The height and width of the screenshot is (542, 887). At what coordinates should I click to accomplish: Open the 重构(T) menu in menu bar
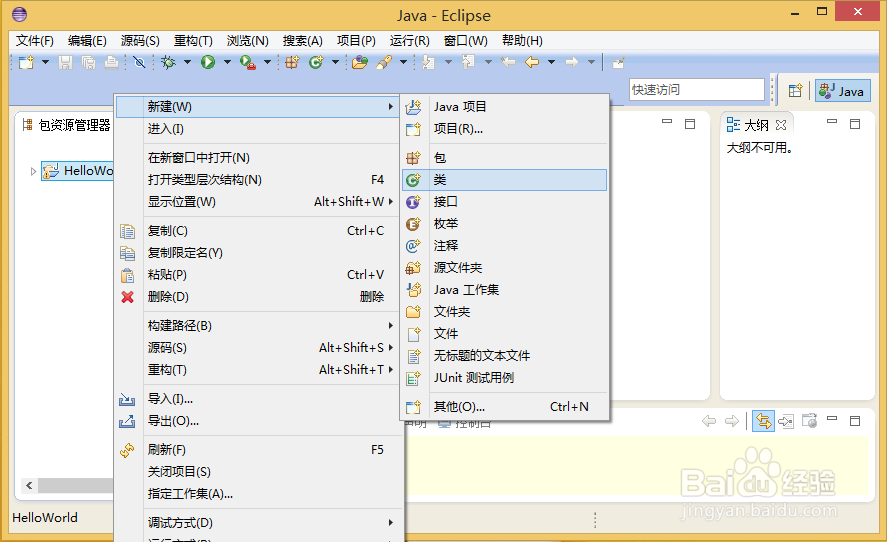pyautogui.click(x=193, y=41)
